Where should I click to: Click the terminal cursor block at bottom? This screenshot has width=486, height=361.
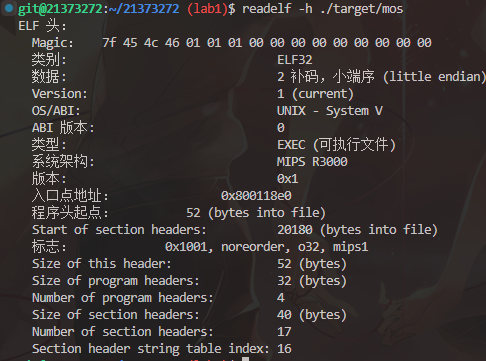[246, 359]
